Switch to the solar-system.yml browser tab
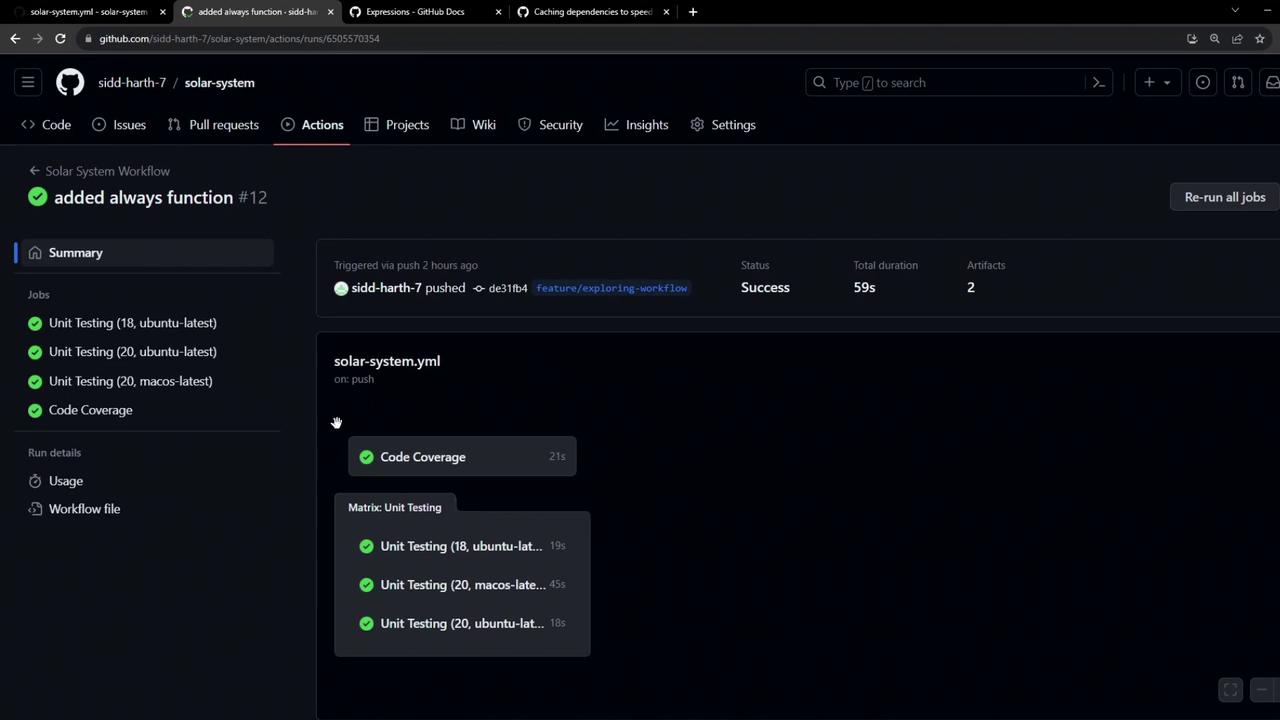 [x=88, y=12]
